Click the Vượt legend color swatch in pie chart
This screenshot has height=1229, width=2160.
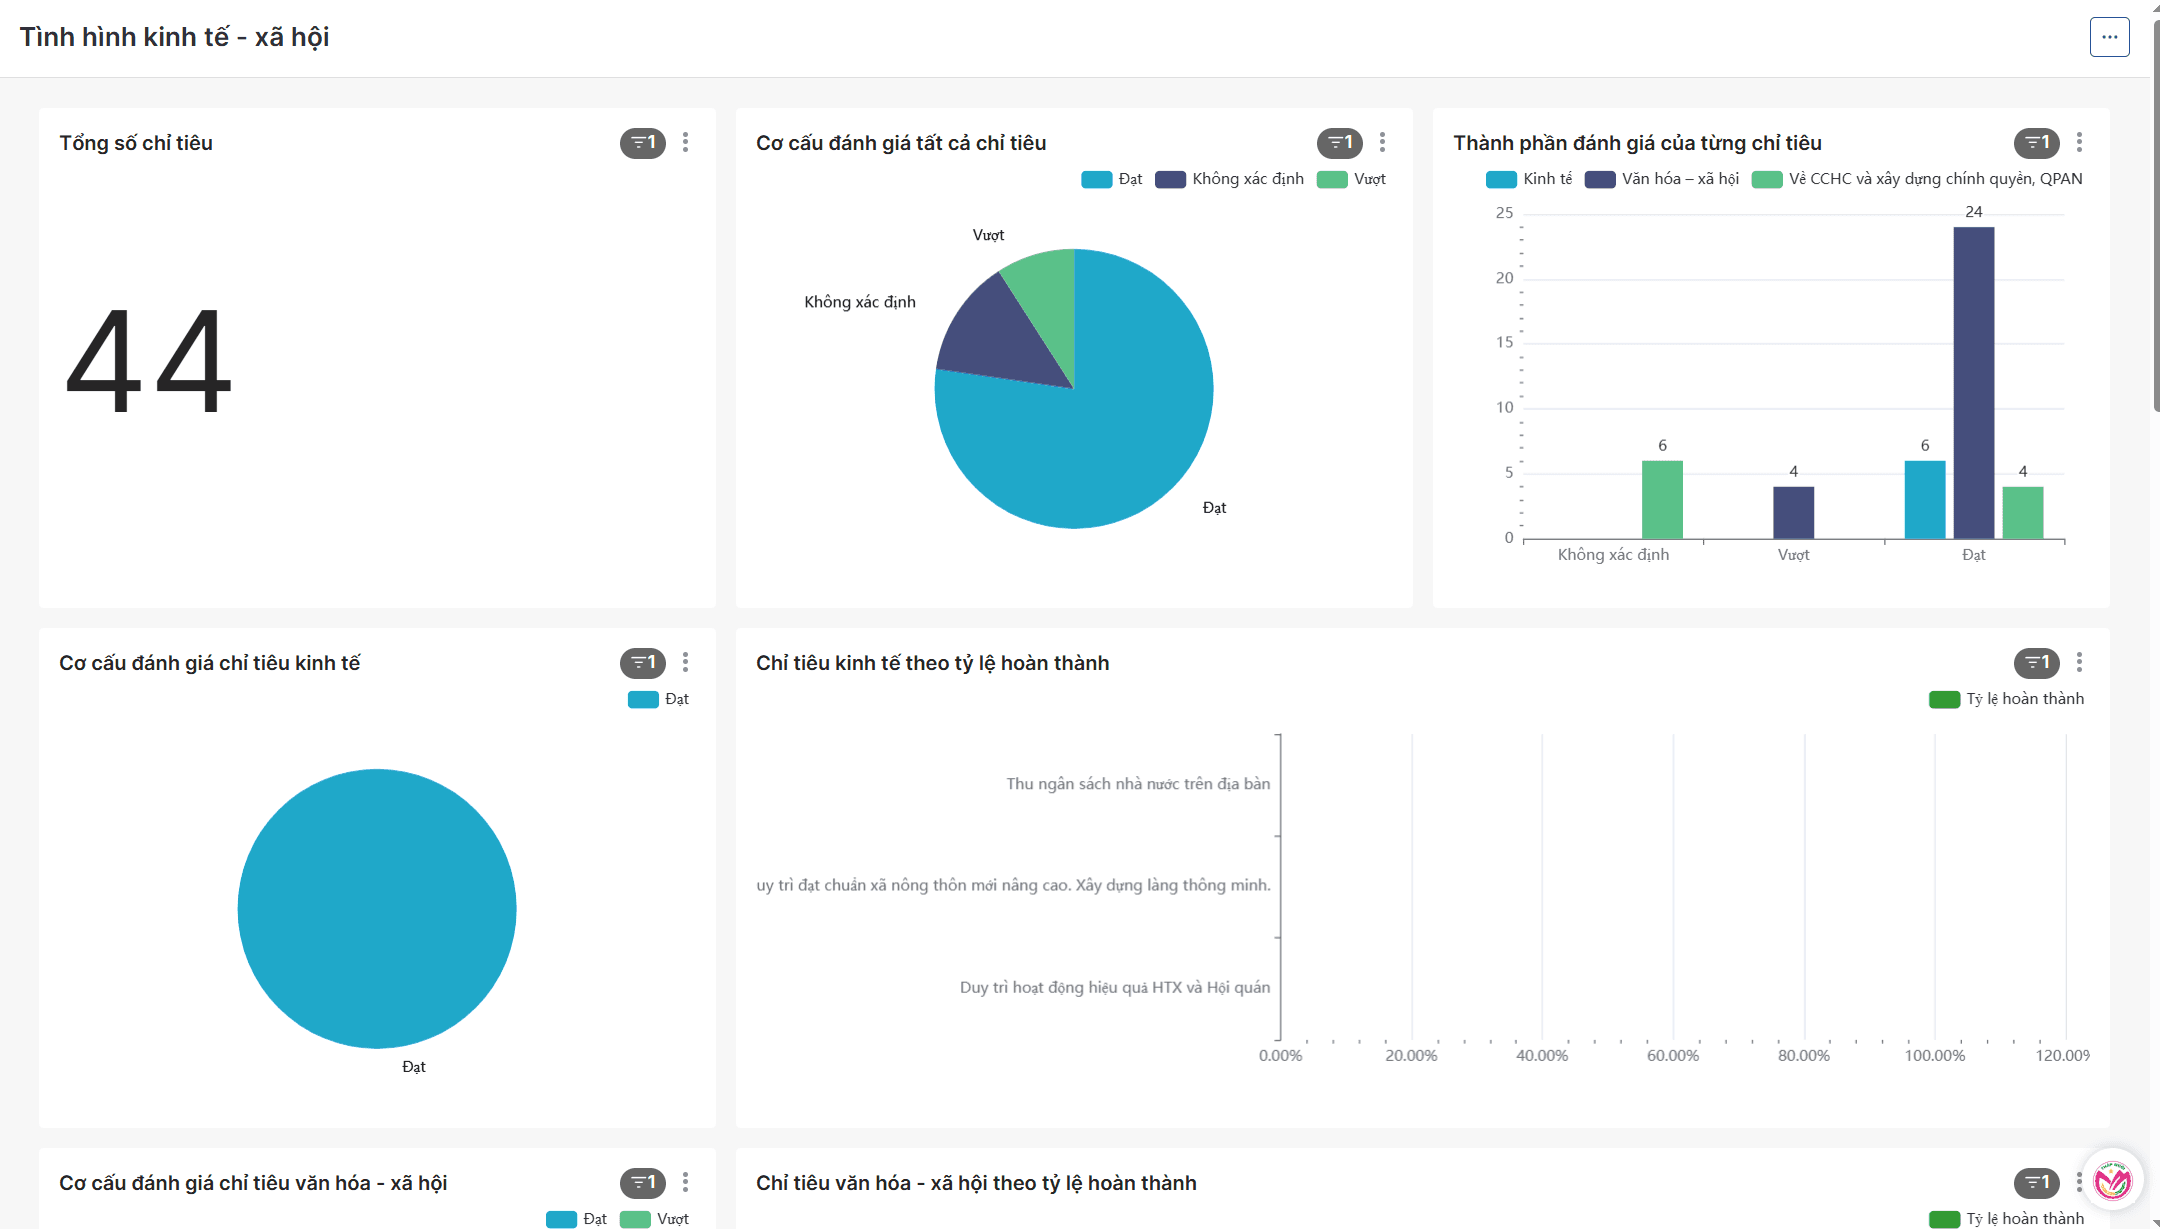click(x=1332, y=180)
